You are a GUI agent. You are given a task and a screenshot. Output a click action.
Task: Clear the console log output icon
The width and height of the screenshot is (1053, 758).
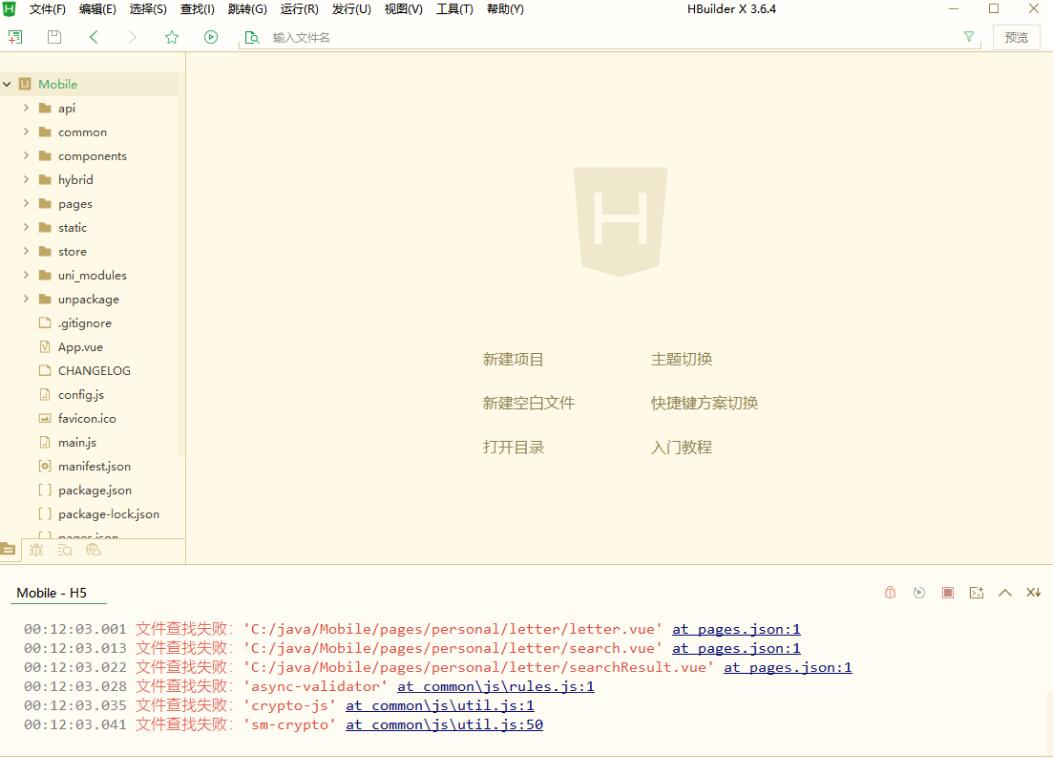click(1034, 592)
